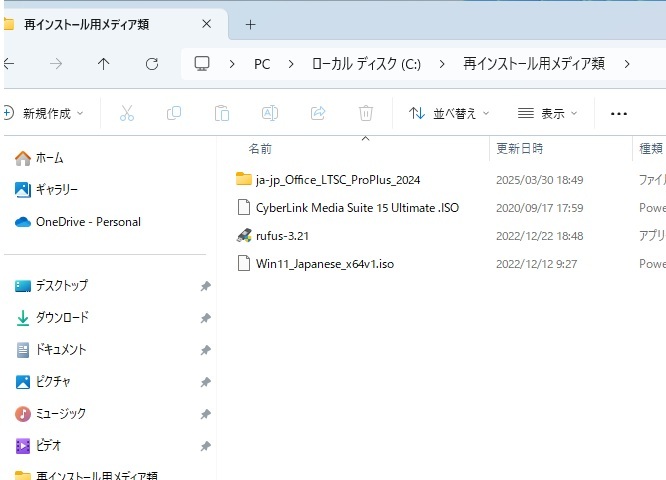The height and width of the screenshot is (480, 666).
Task: Open ドキュメント in quick access
Action: click(50, 350)
